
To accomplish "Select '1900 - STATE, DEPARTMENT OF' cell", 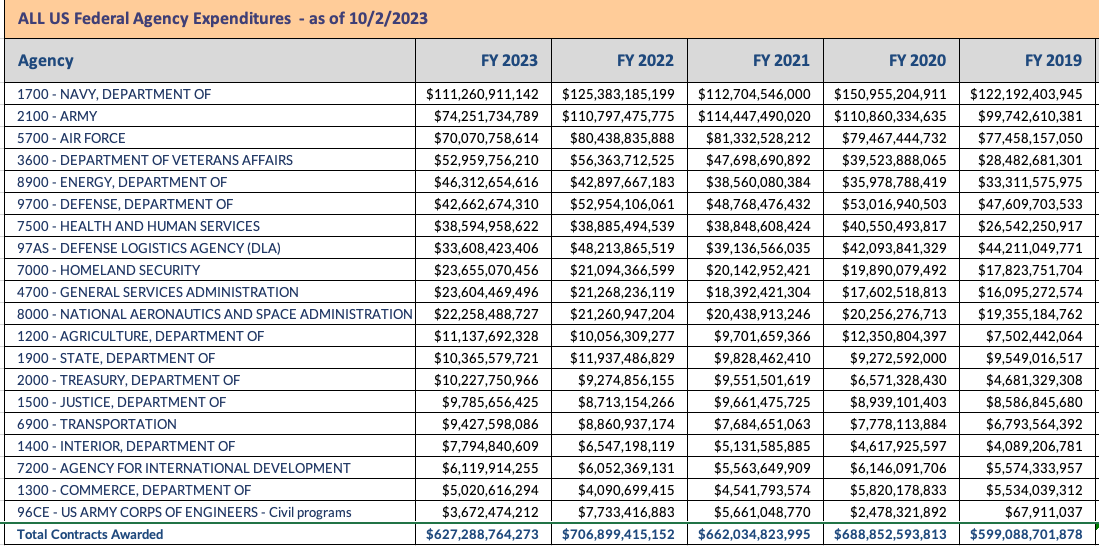I will coord(210,357).
